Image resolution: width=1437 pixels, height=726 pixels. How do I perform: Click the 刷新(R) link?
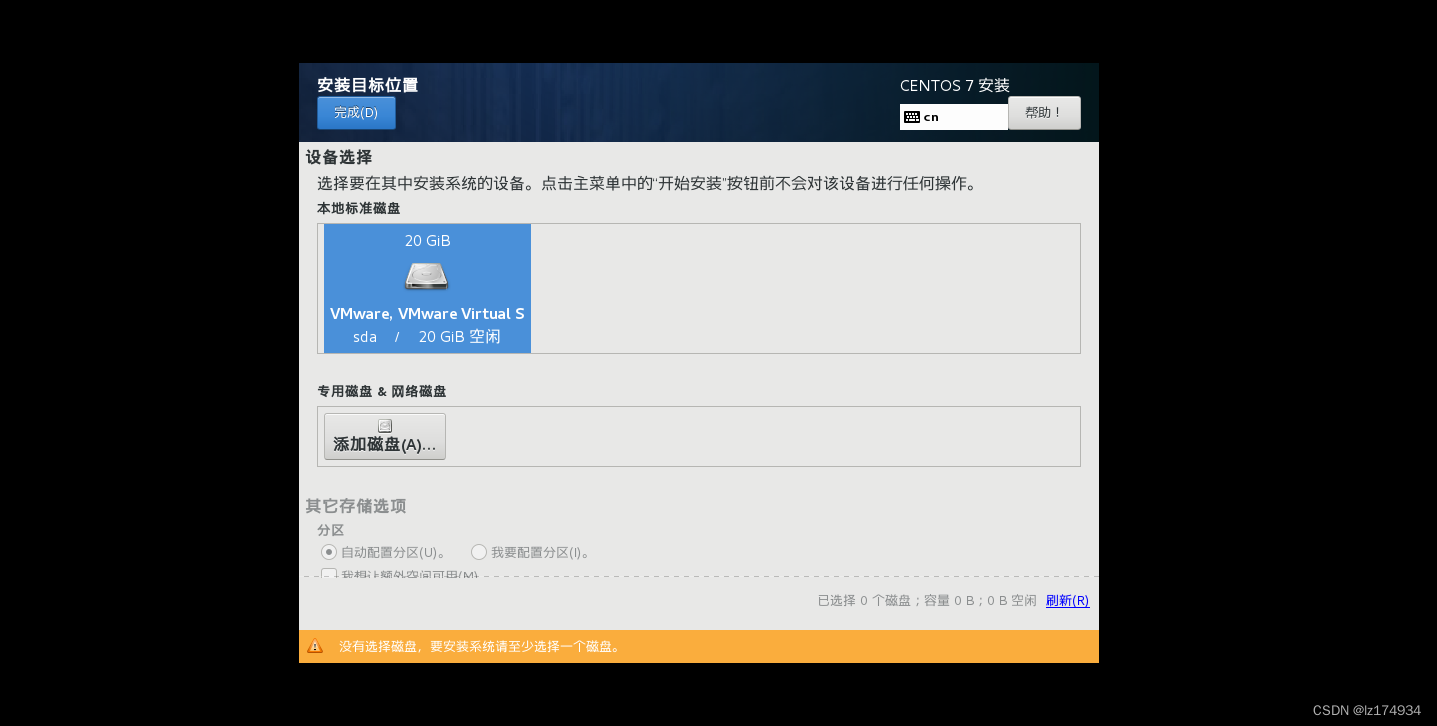(1067, 600)
